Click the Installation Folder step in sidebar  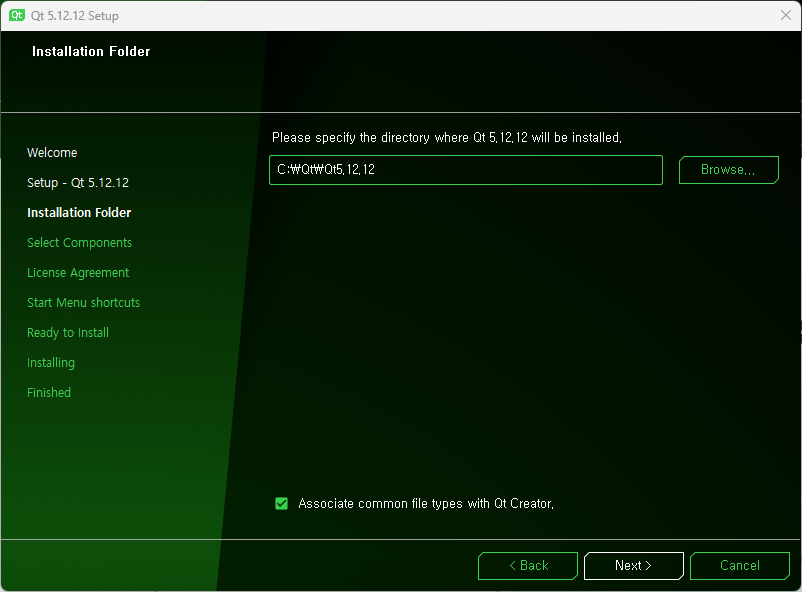pos(79,212)
